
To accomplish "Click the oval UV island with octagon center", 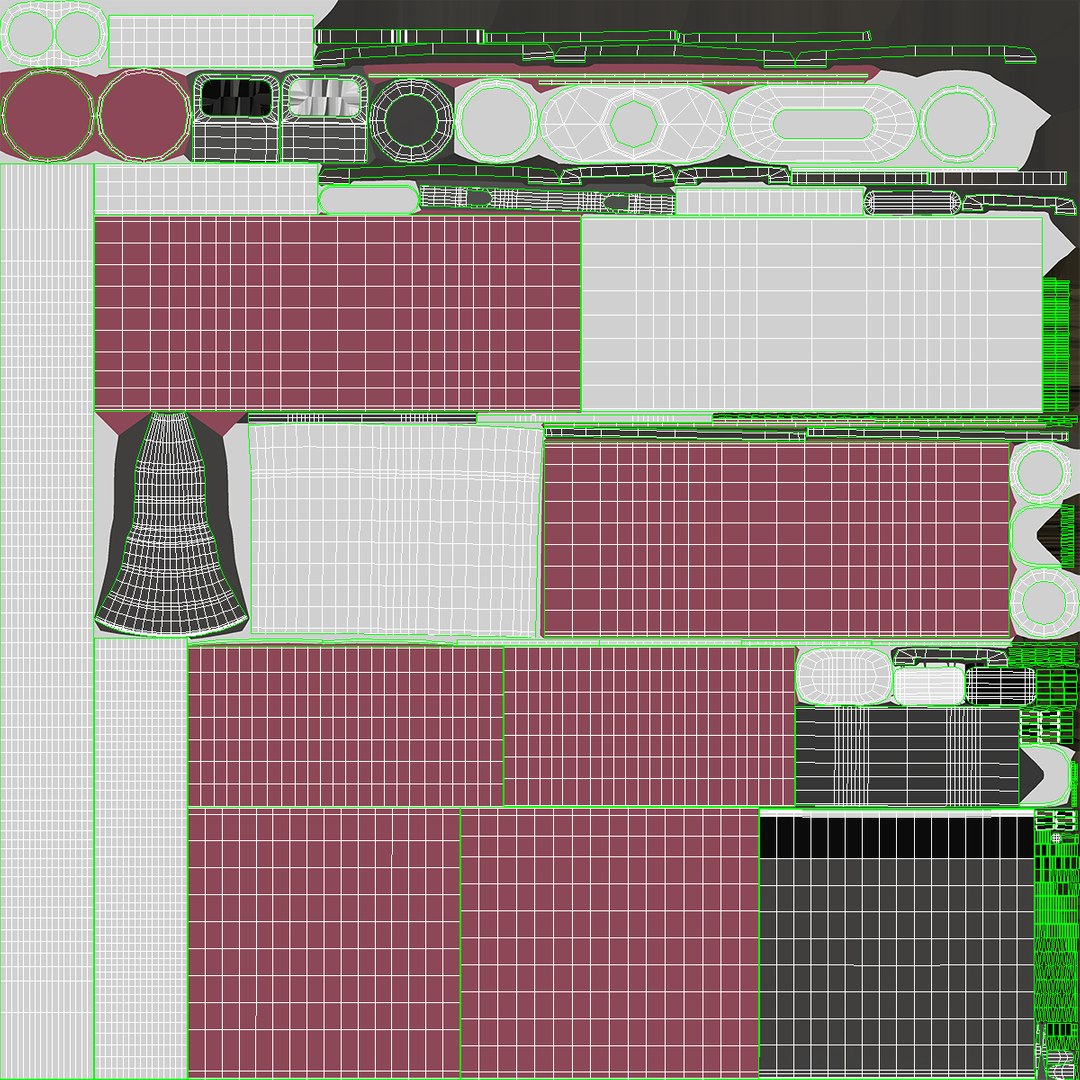I will [x=634, y=124].
